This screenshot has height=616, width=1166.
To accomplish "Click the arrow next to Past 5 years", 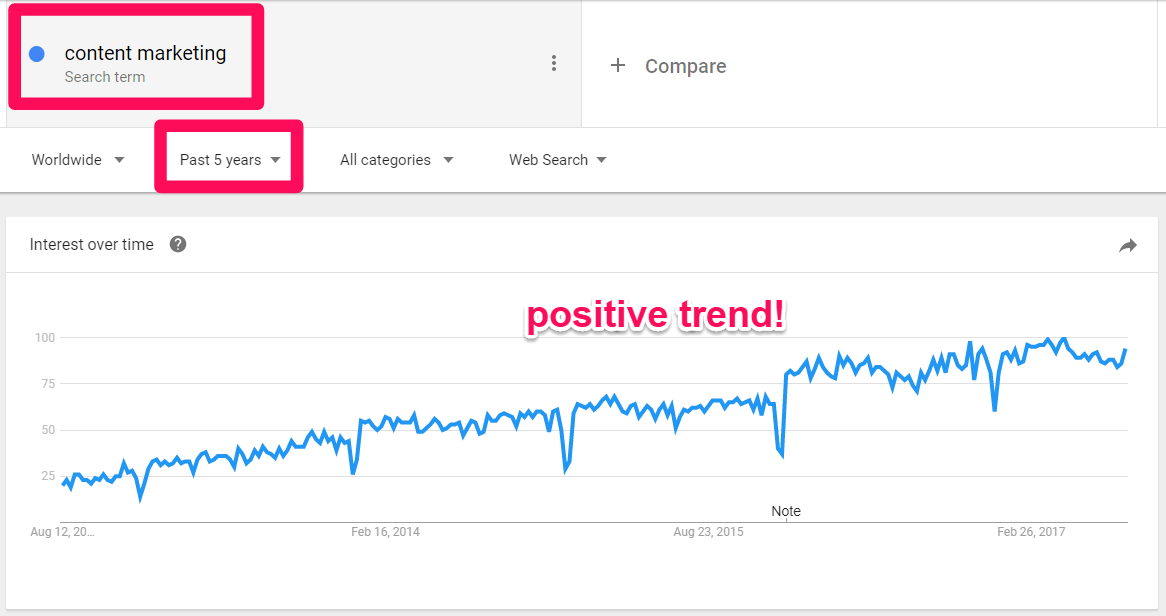I will click(275, 160).
